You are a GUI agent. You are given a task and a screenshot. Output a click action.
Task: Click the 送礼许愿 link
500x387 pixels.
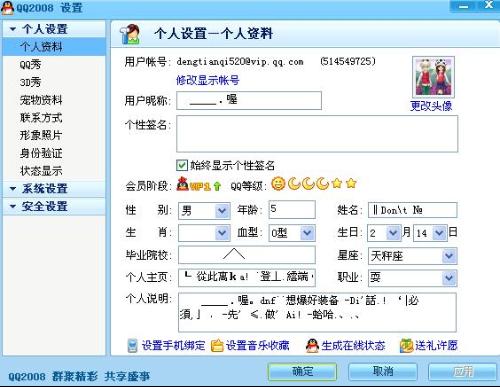[436, 345]
